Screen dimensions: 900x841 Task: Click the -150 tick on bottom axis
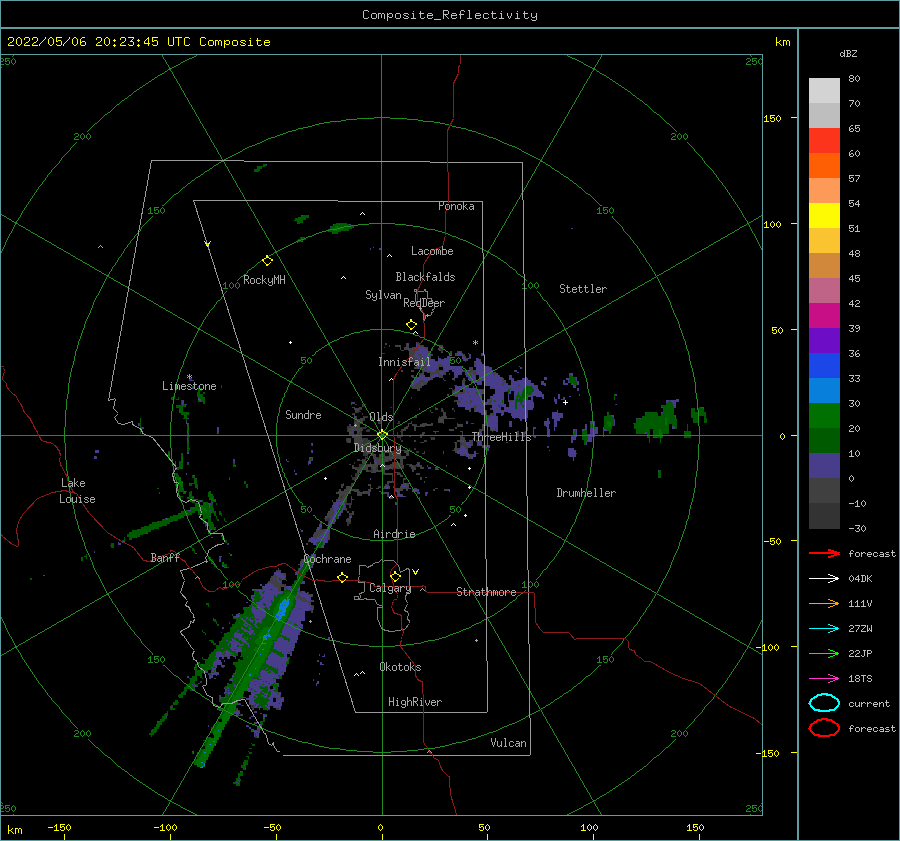(x=59, y=827)
